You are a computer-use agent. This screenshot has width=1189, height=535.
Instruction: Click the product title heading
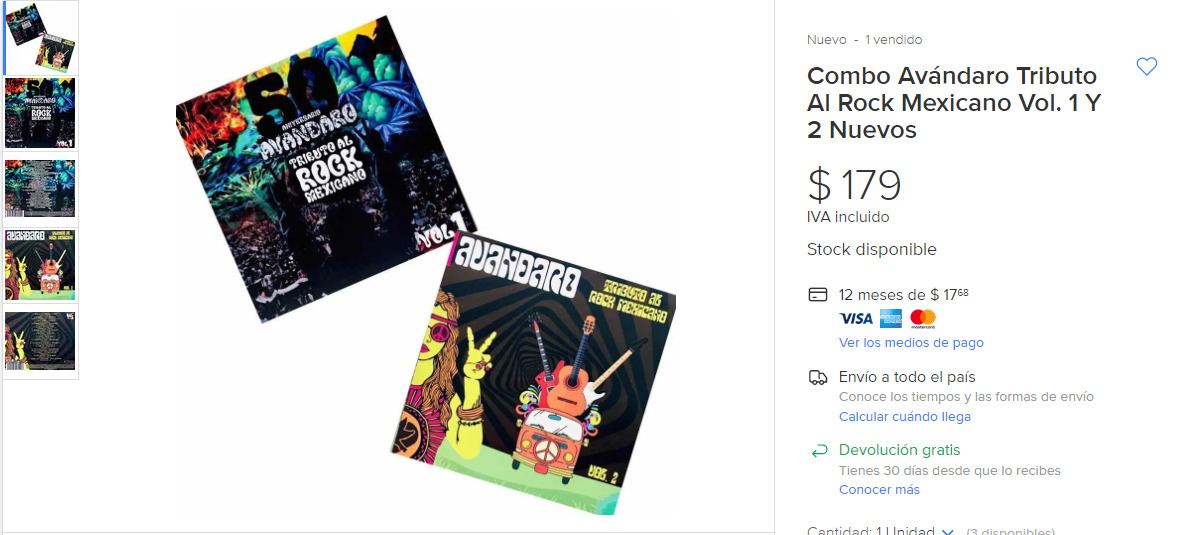tap(953, 102)
